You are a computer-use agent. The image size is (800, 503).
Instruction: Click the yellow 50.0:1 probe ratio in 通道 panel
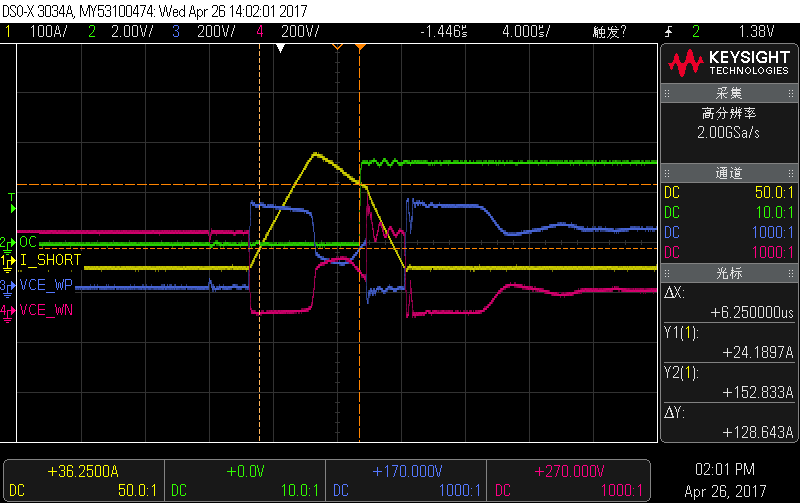point(774,192)
